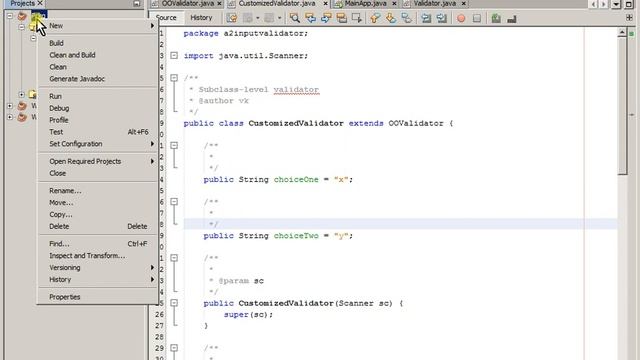Switch to Validator.java tab

(x=435, y=3)
